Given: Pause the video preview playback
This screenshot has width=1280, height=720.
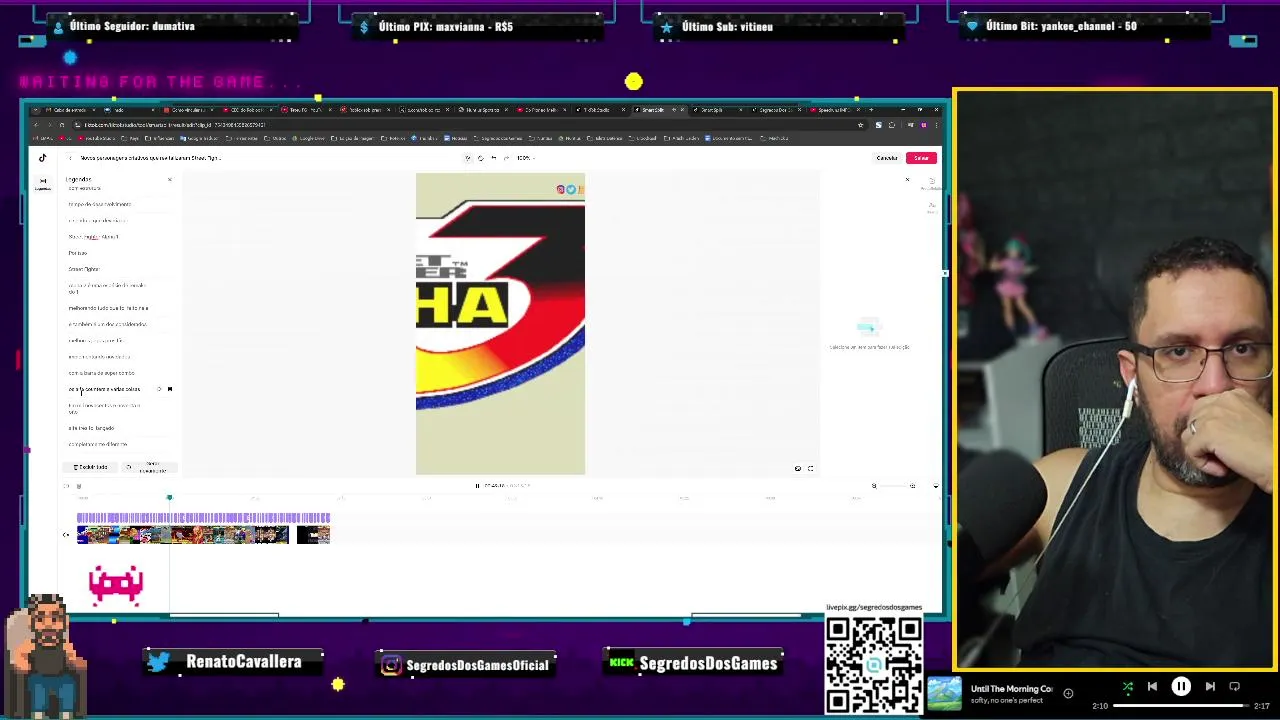Looking at the screenshot, I should tap(477, 486).
